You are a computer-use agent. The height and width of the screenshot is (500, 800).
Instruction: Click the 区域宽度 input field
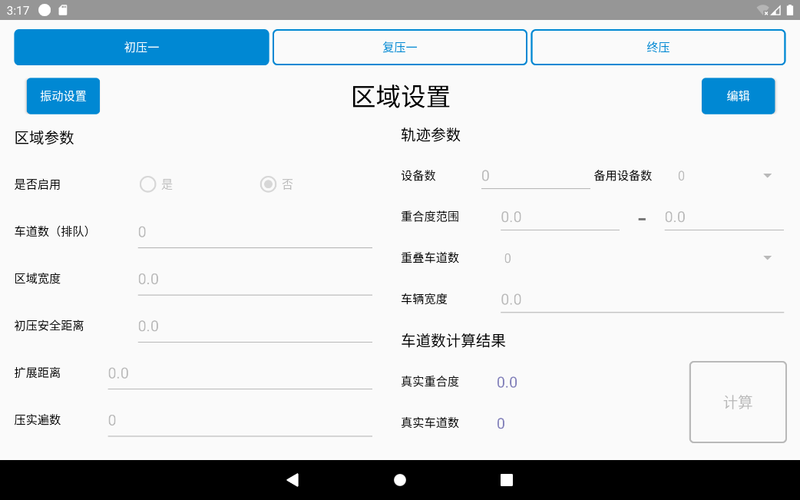(x=255, y=279)
